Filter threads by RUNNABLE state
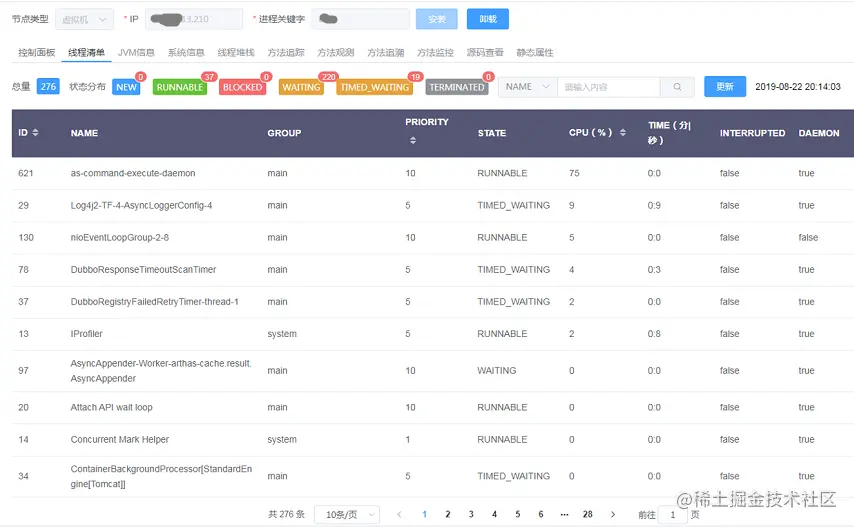 [180, 87]
